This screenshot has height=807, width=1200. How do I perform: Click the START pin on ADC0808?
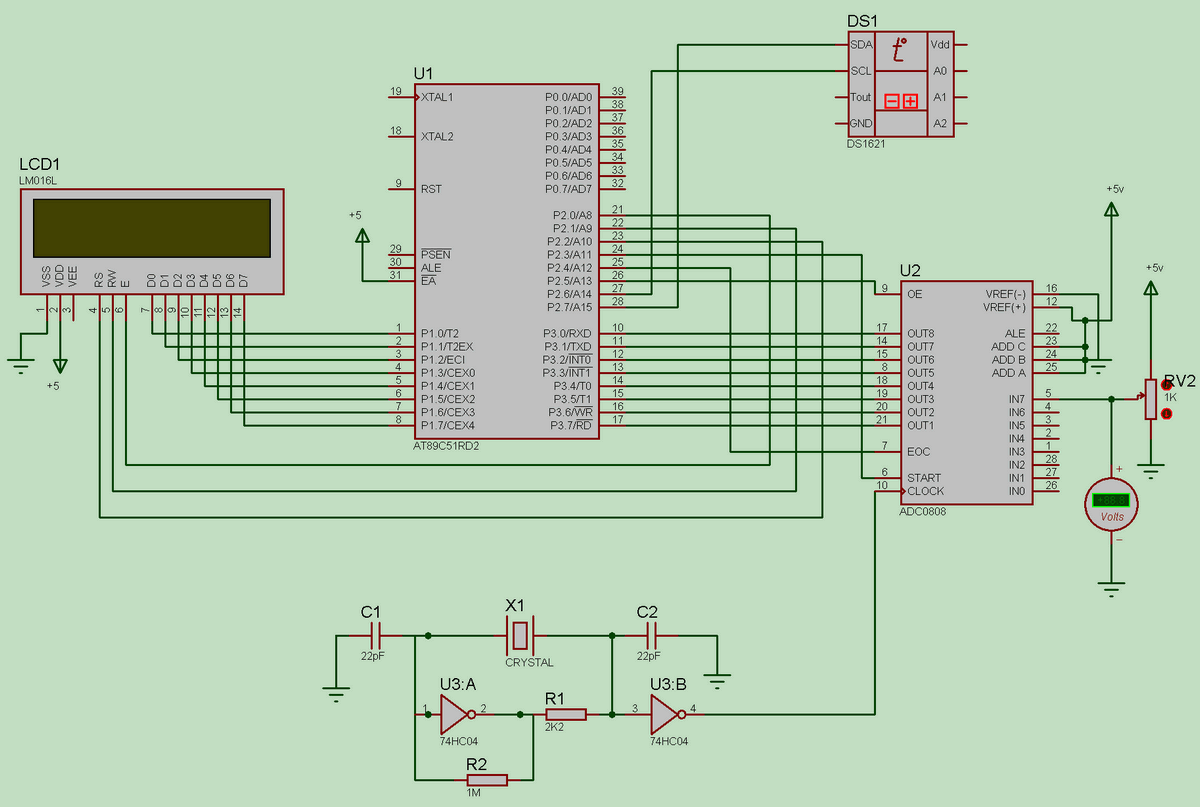point(924,478)
